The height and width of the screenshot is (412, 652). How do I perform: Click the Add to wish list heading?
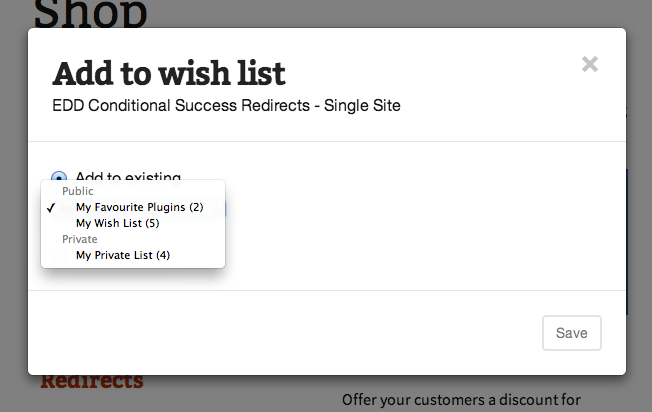coord(169,73)
